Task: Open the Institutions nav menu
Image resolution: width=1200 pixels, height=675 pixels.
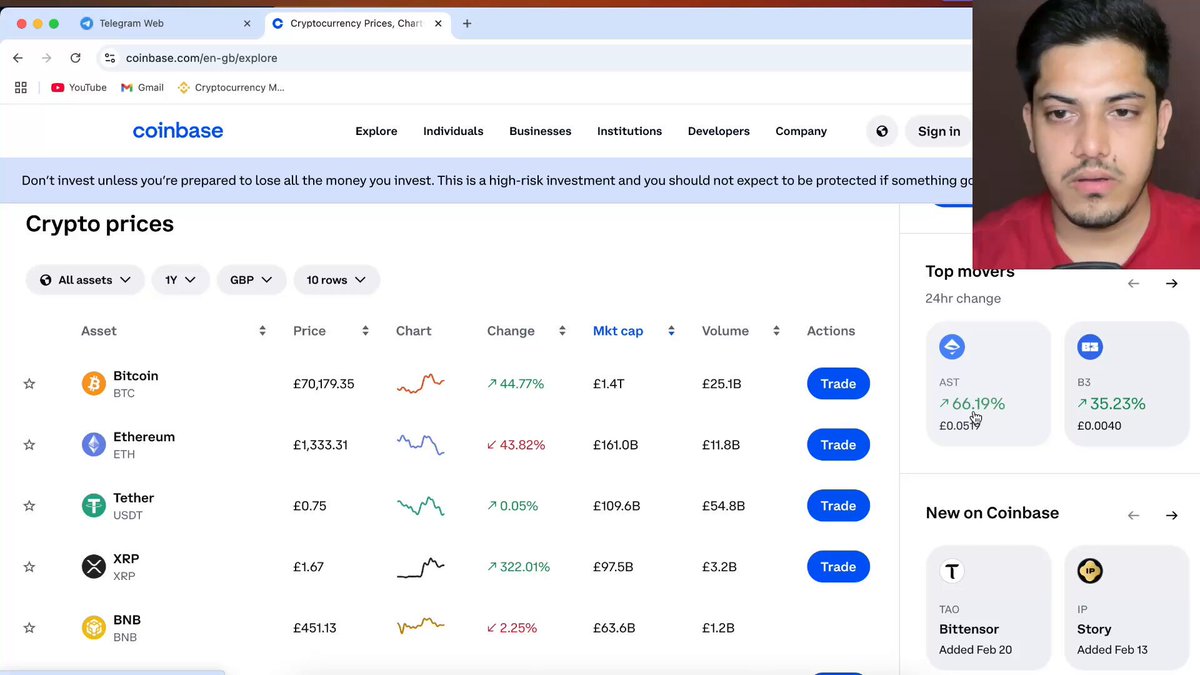Action: 629,131
